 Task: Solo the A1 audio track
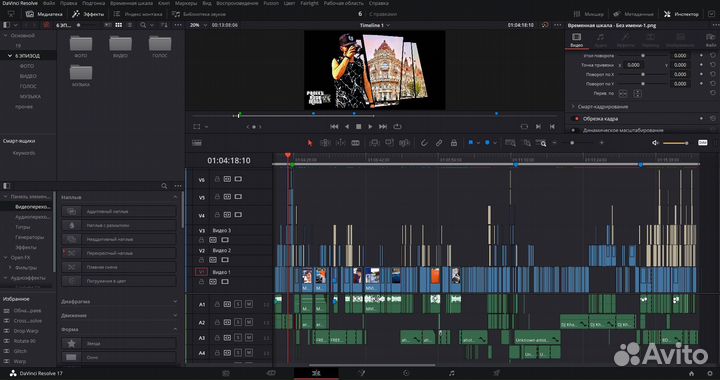tap(238, 304)
